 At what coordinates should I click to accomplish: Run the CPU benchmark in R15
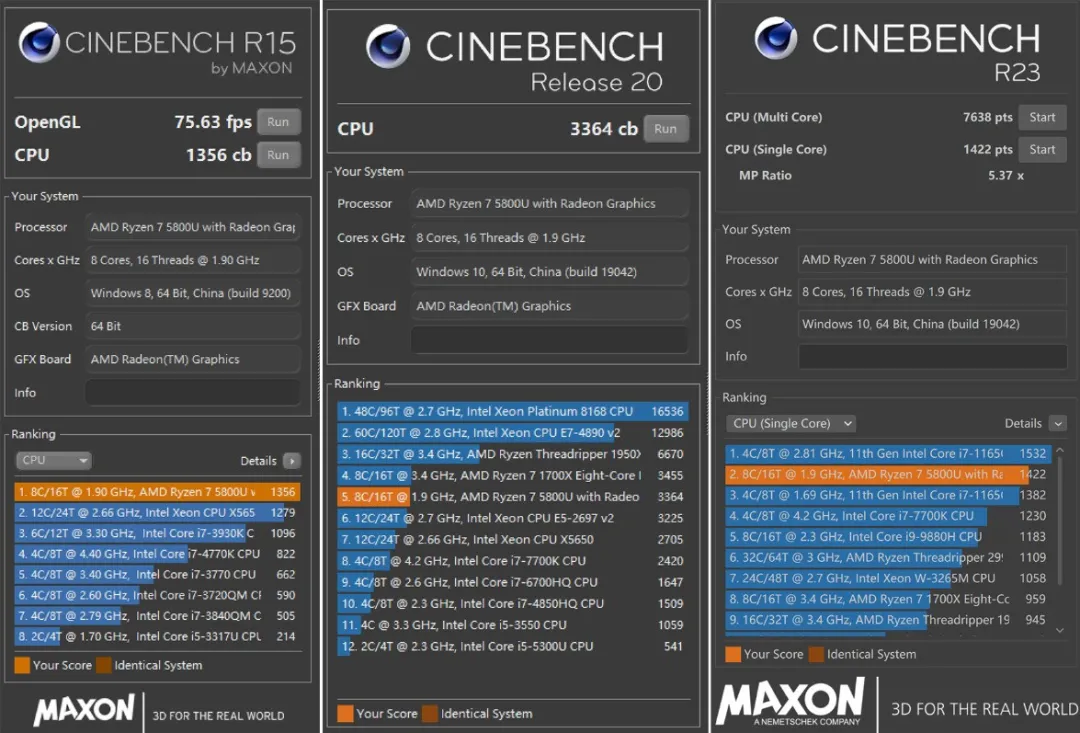click(x=278, y=155)
